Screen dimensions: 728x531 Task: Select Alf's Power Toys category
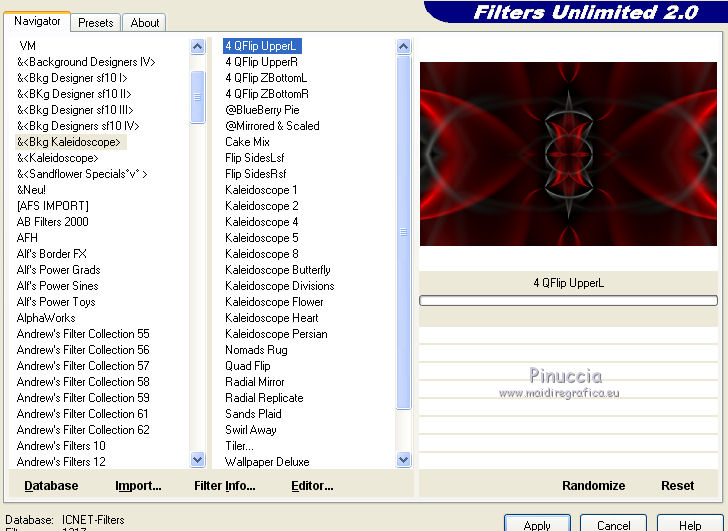(56, 302)
